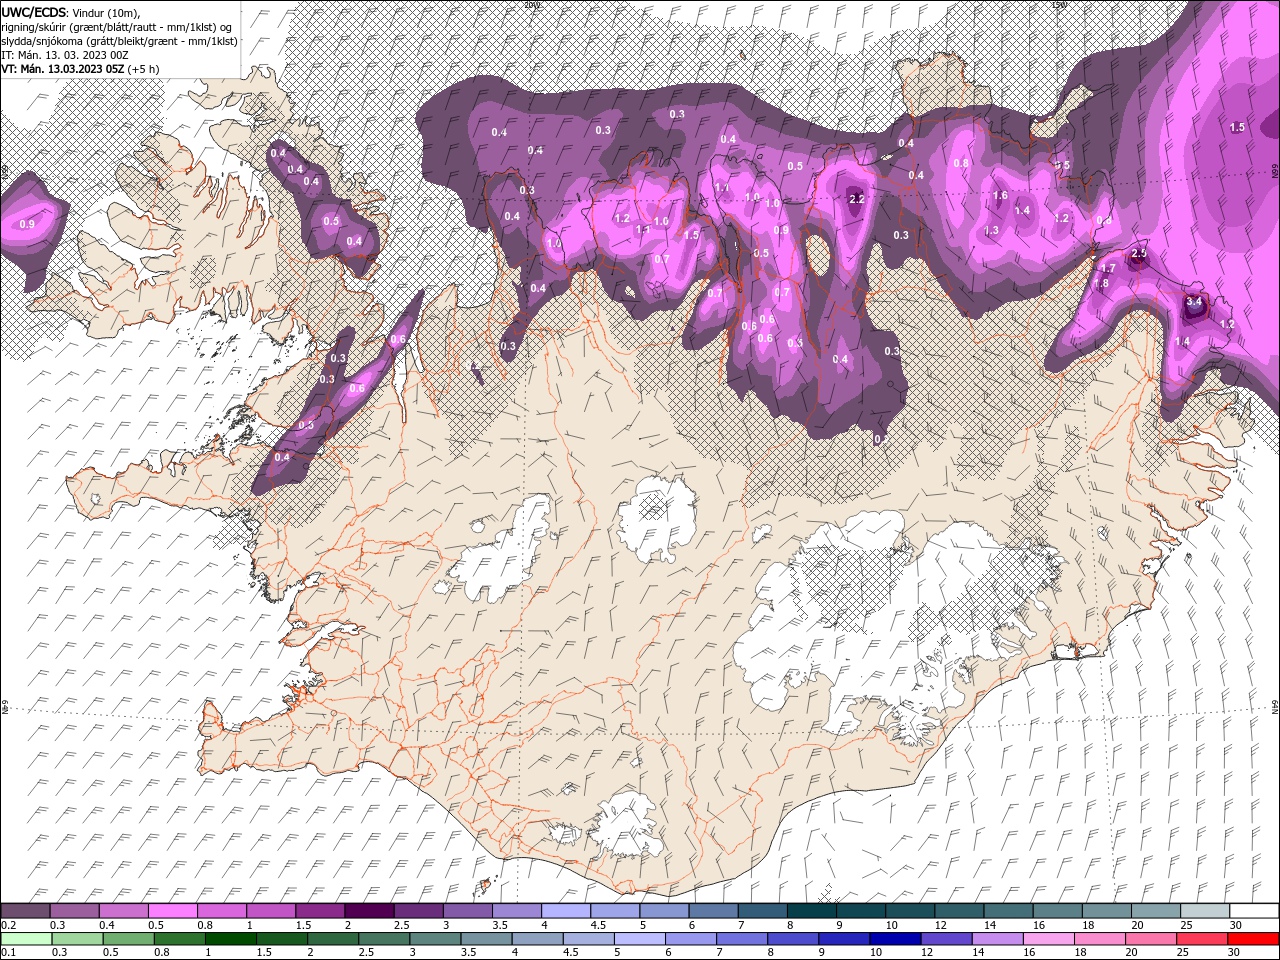
Task: Pick the 0.3 mauve swatch in snow scale
Action: click(75, 911)
